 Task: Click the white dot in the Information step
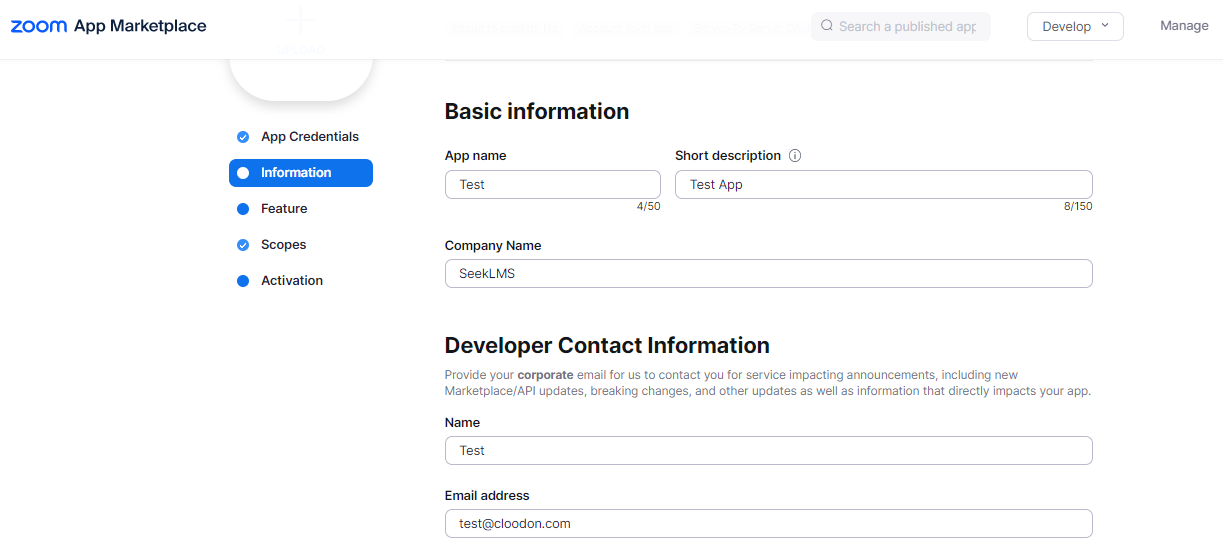(243, 173)
